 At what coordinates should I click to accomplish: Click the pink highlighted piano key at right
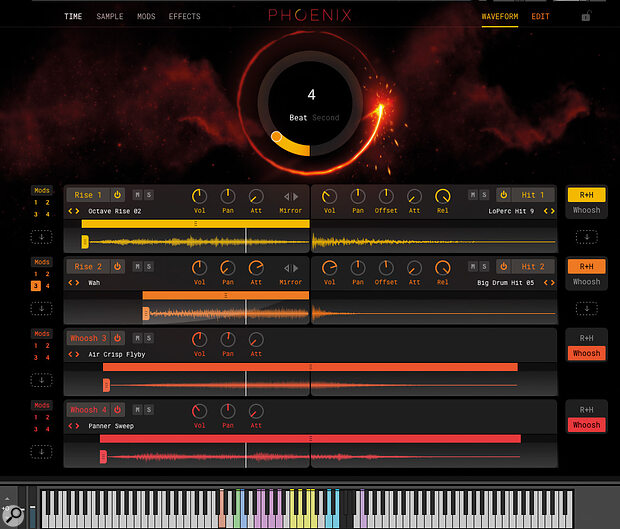click(x=363, y=508)
